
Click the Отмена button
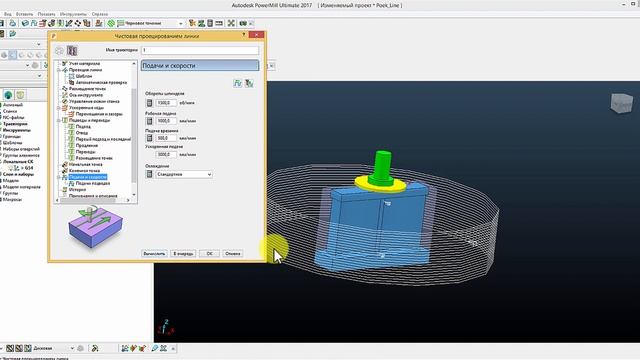233,253
